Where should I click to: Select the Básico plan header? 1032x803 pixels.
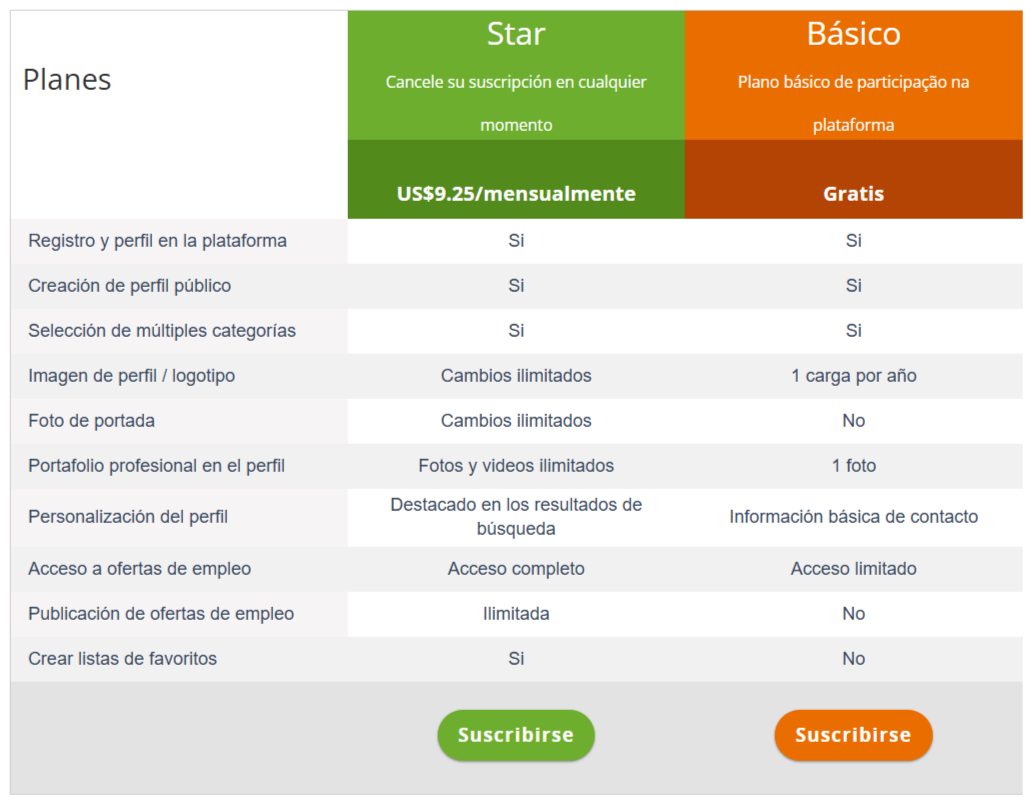click(854, 34)
